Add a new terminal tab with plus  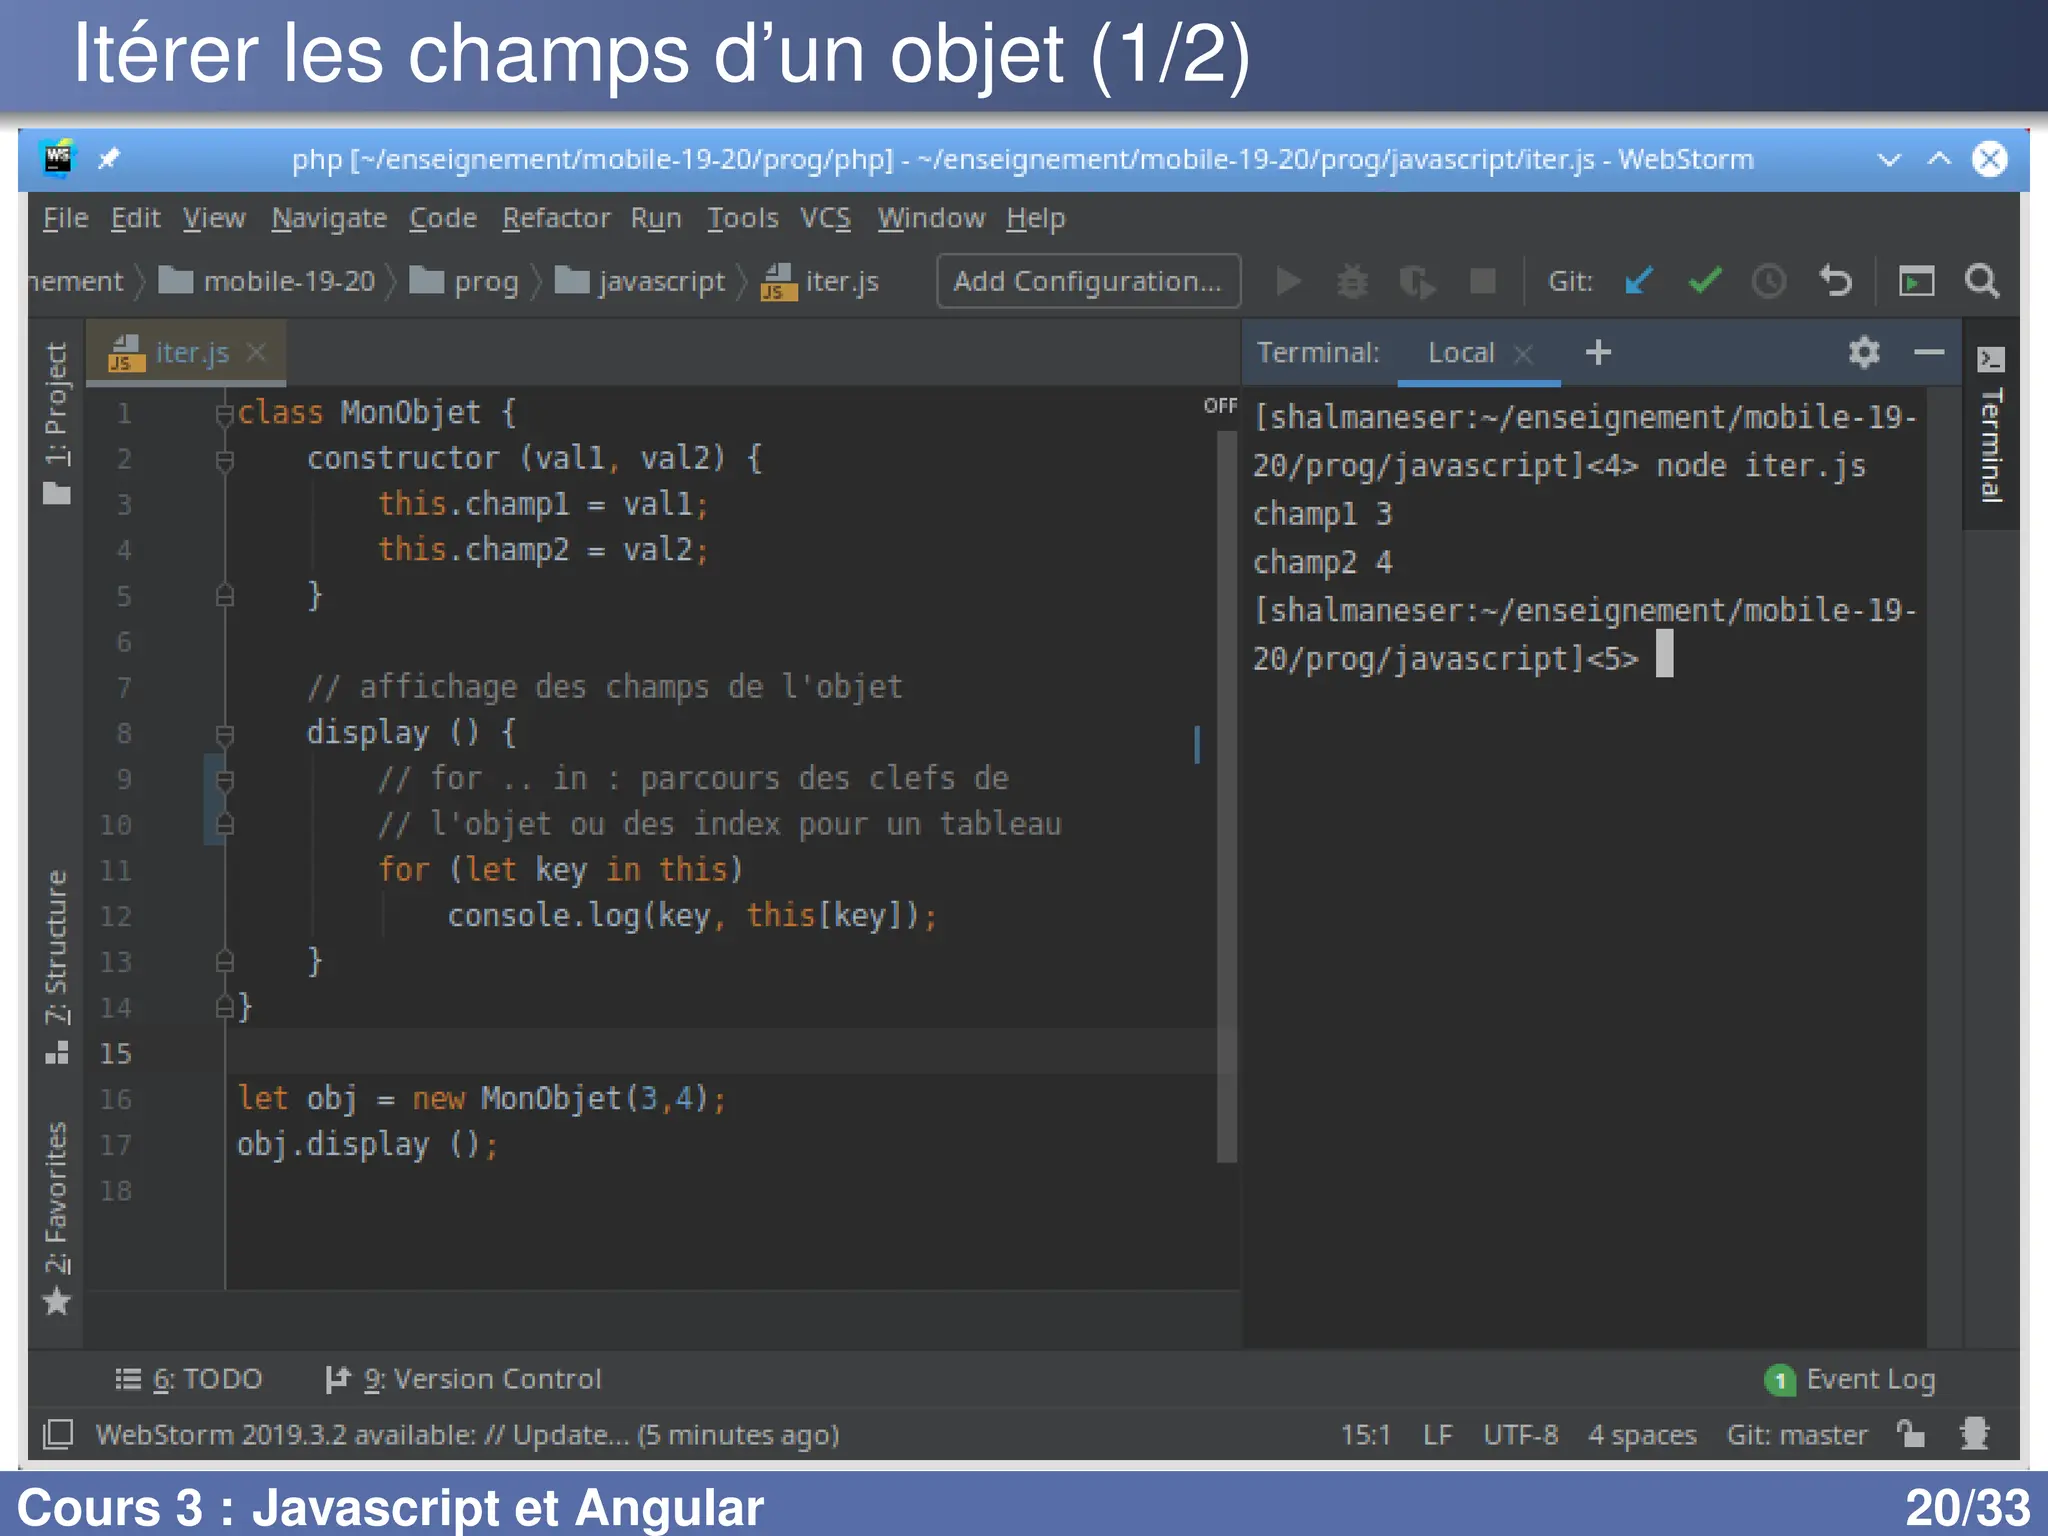1598,352
